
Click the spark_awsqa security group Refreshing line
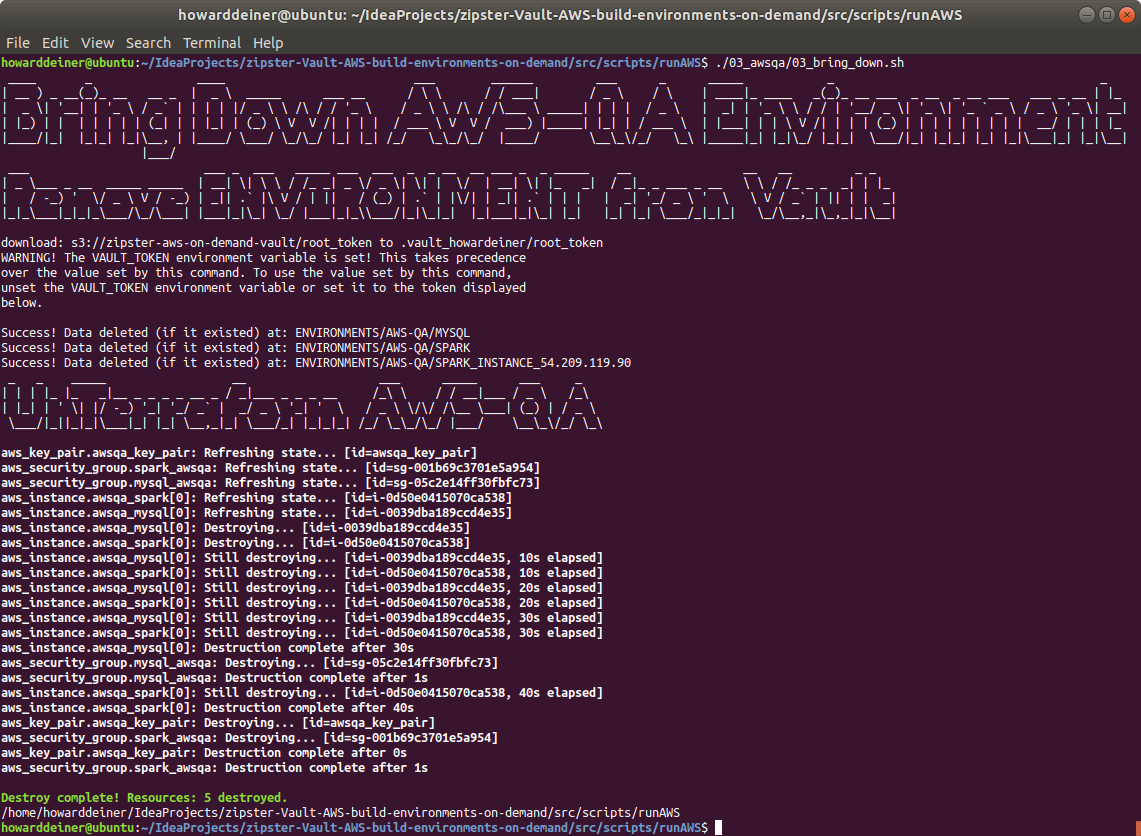271,468
